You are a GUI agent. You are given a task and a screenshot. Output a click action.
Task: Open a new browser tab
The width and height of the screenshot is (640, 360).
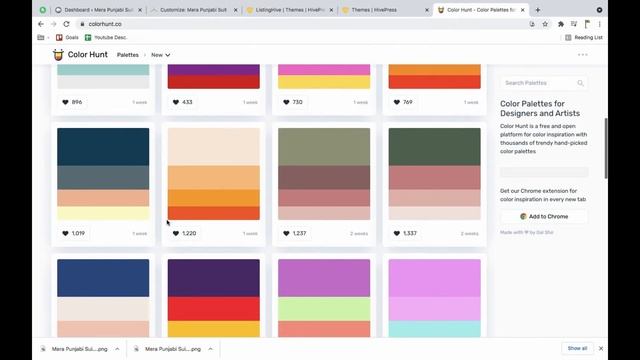(538, 10)
